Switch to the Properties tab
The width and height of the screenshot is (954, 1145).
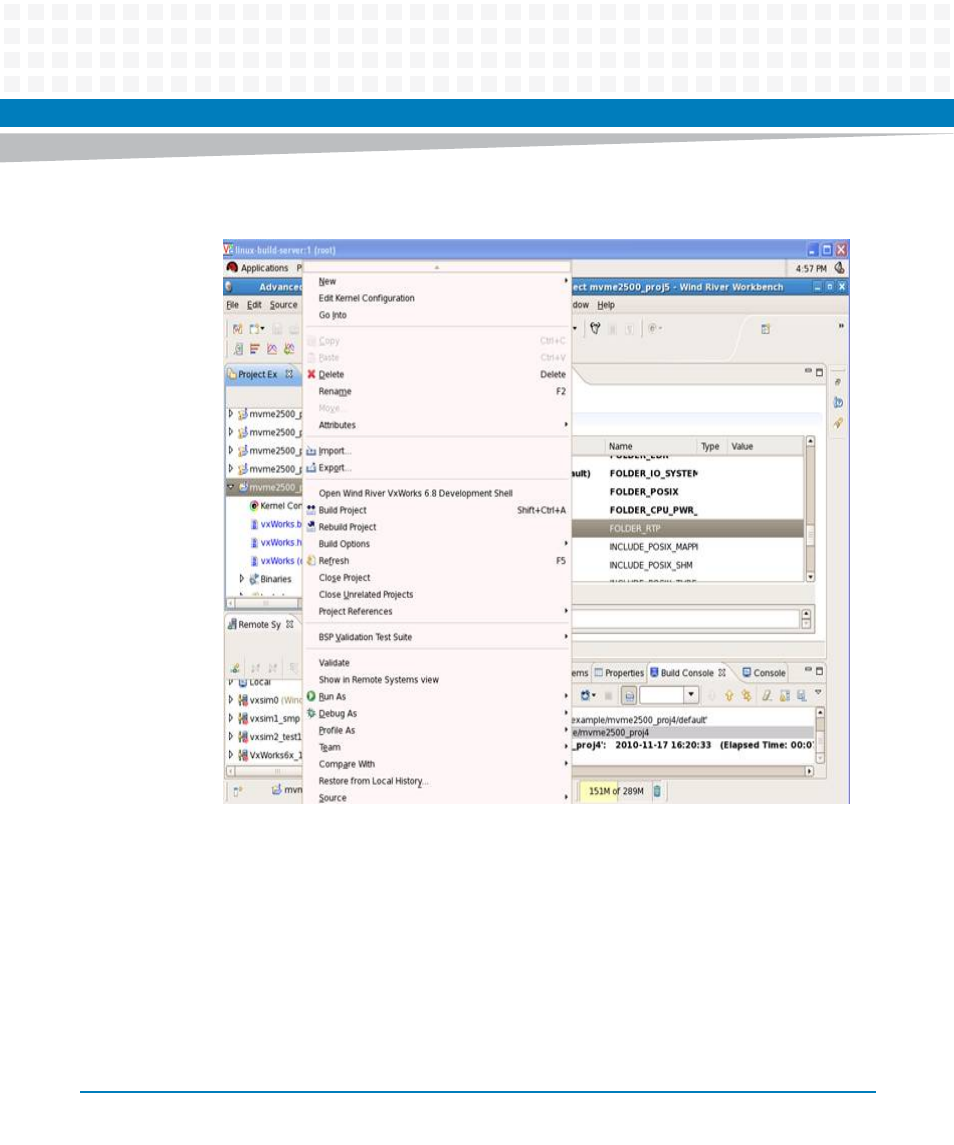coord(619,673)
